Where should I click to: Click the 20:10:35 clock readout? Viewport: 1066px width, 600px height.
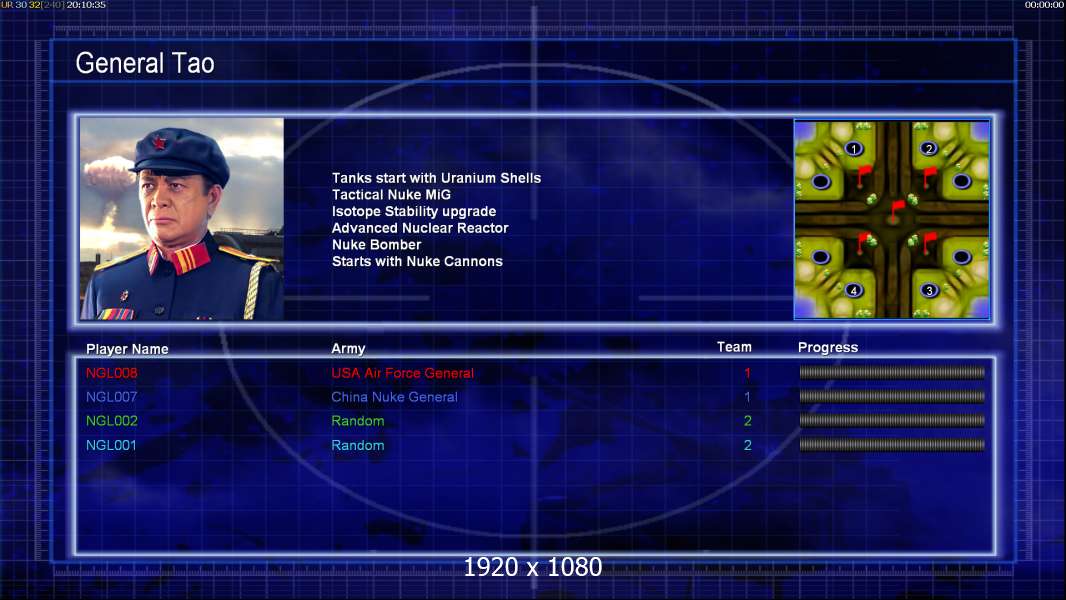click(86, 5)
